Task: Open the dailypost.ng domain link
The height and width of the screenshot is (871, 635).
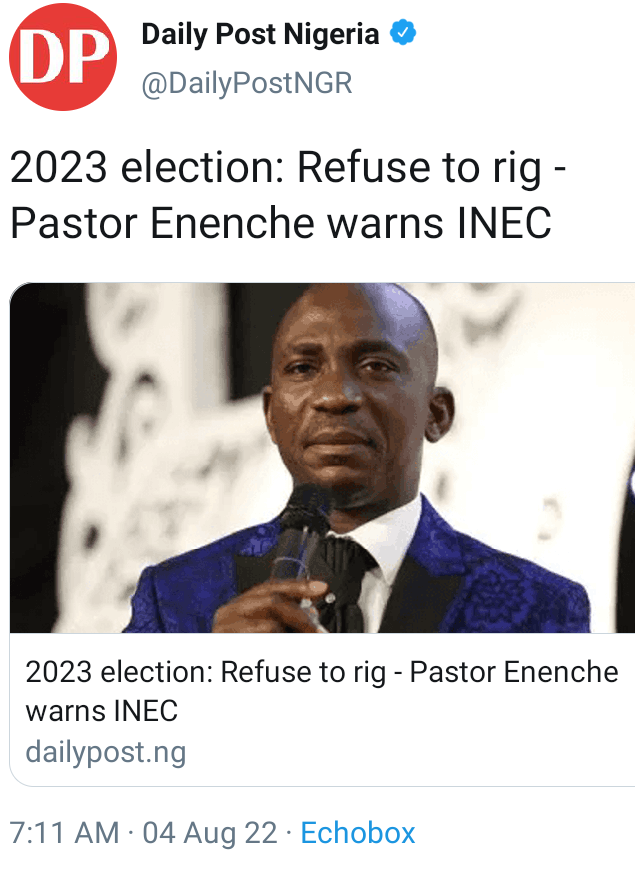Action: point(106,752)
